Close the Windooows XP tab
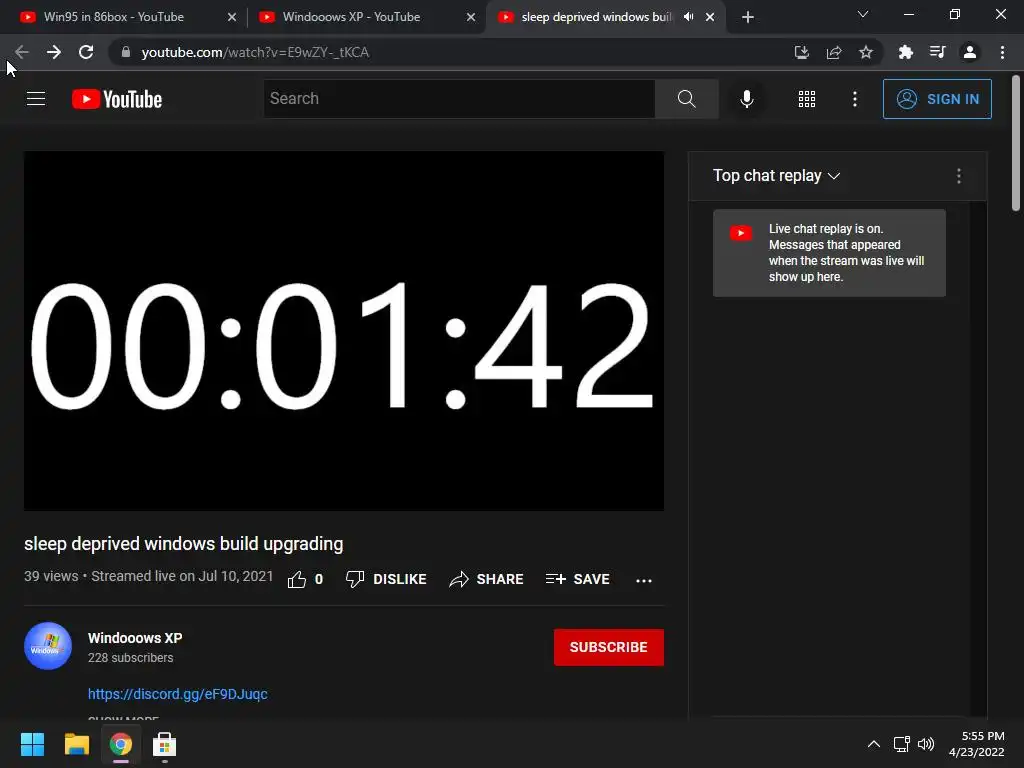Screen dimensions: 1024x768 point(471,17)
